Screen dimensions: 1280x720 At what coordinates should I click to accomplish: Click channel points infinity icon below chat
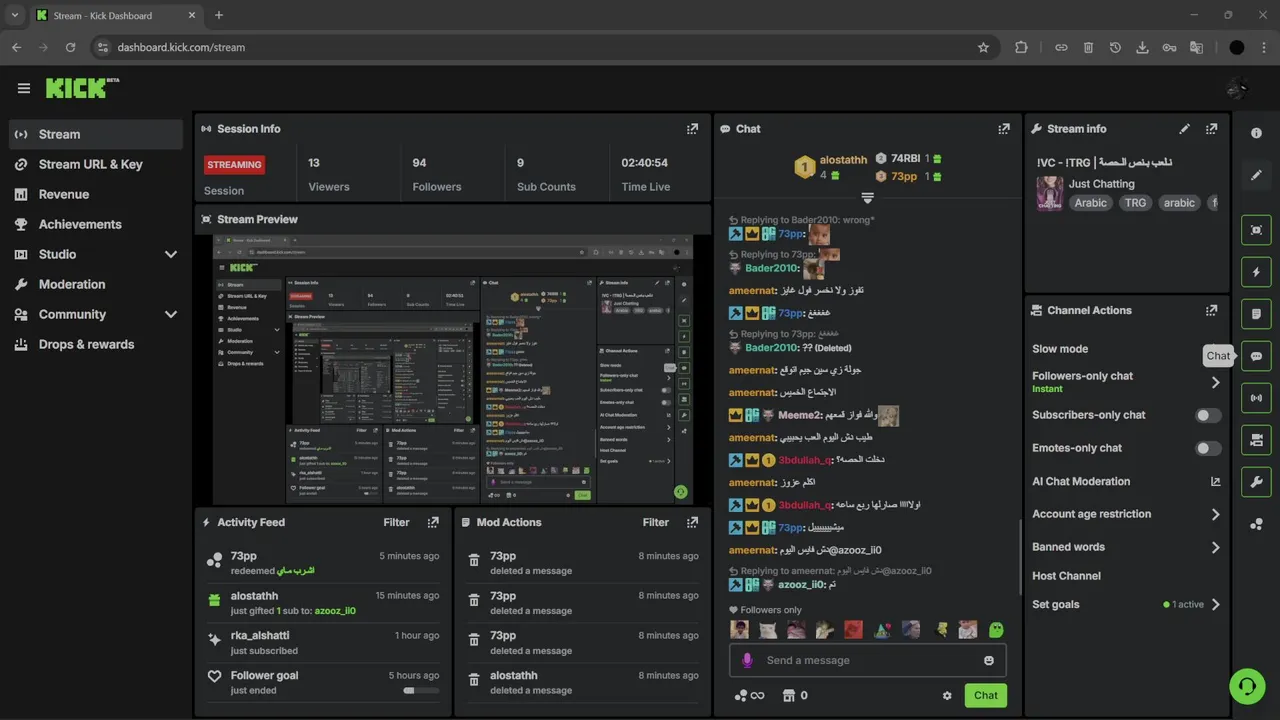tap(749, 696)
